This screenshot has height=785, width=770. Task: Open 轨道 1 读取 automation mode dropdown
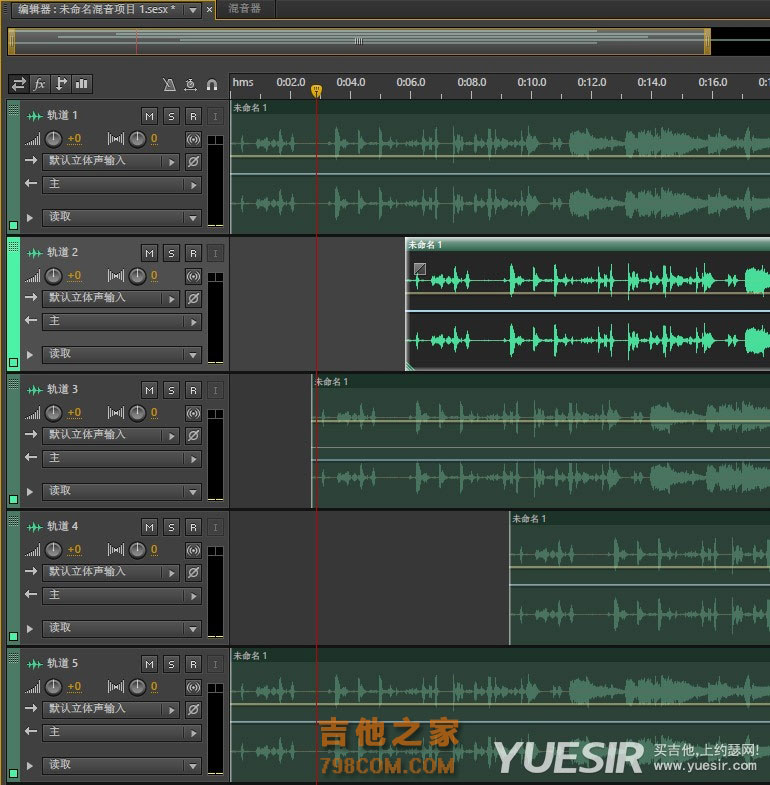pyautogui.click(x=122, y=217)
